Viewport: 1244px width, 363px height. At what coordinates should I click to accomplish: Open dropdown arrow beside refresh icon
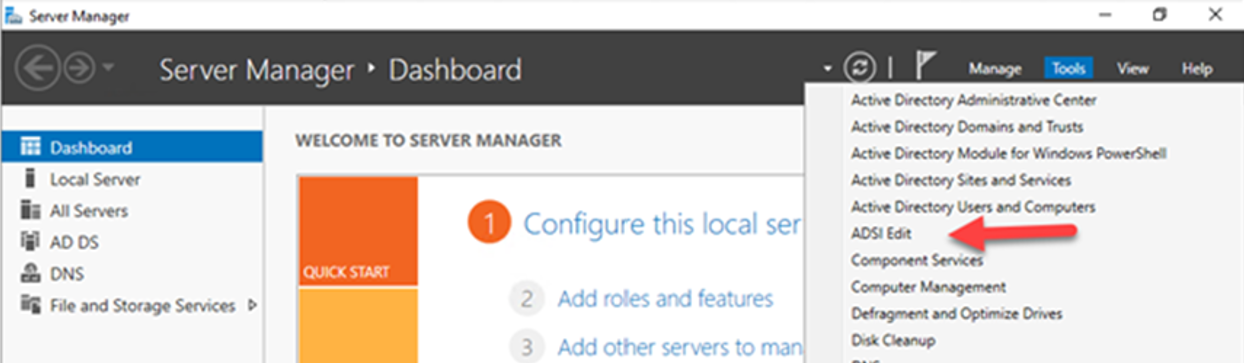pyautogui.click(x=828, y=70)
